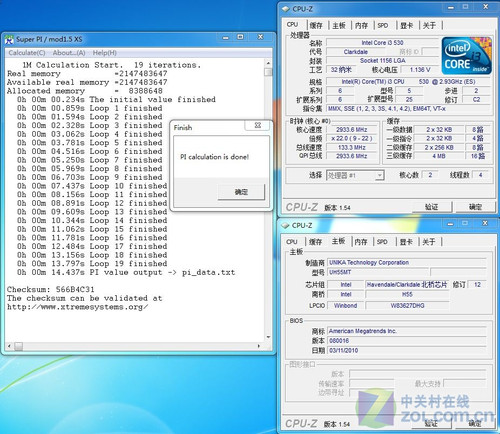Image resolution: width=500 pixels, height=434 pixels.
Task: Click the 133.3 MHz bus speed value
Action: tap(352, 147)
